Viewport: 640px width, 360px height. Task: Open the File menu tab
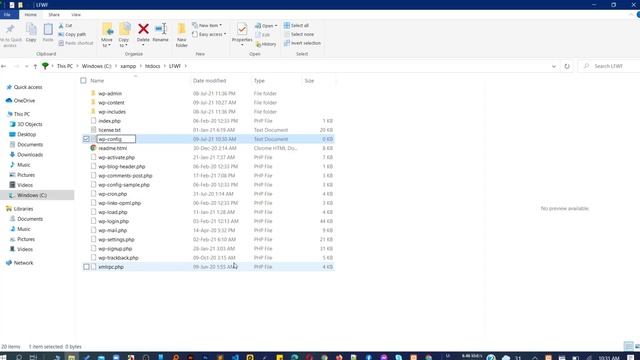[7, 15]
